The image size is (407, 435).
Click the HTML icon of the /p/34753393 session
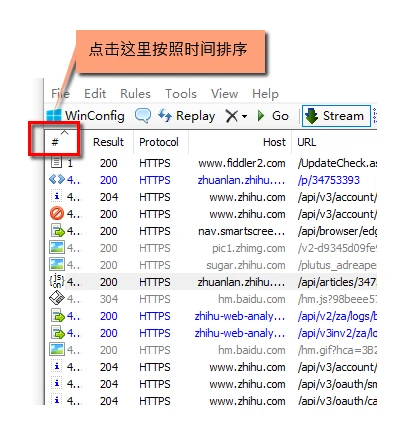pyautogui.click(x=57, y=180)
